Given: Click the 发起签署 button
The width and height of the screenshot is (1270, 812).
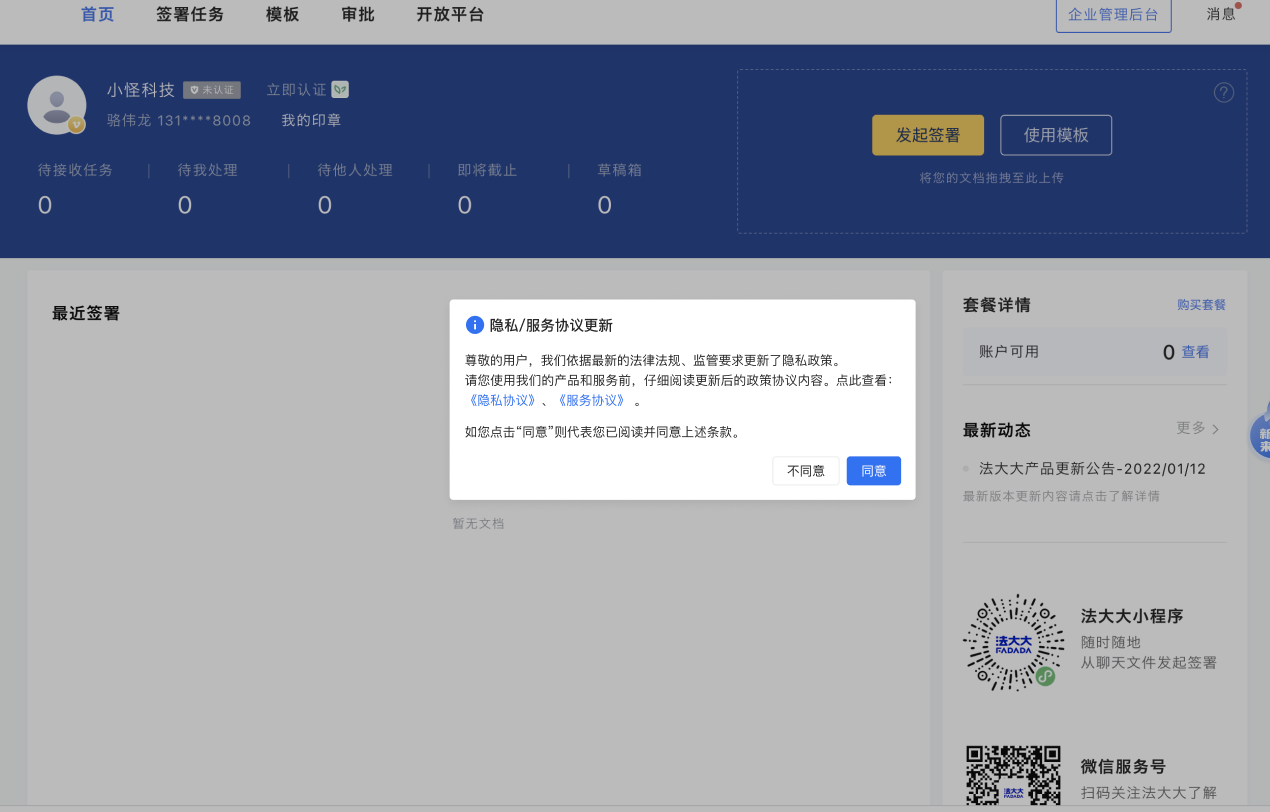Looking at the screenshot, I should (928, 135).
